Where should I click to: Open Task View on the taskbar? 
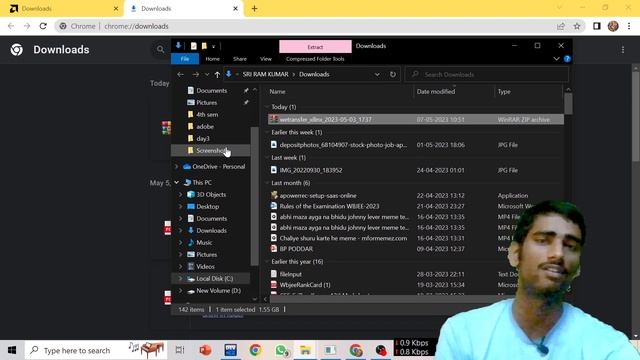coord(180,350)
